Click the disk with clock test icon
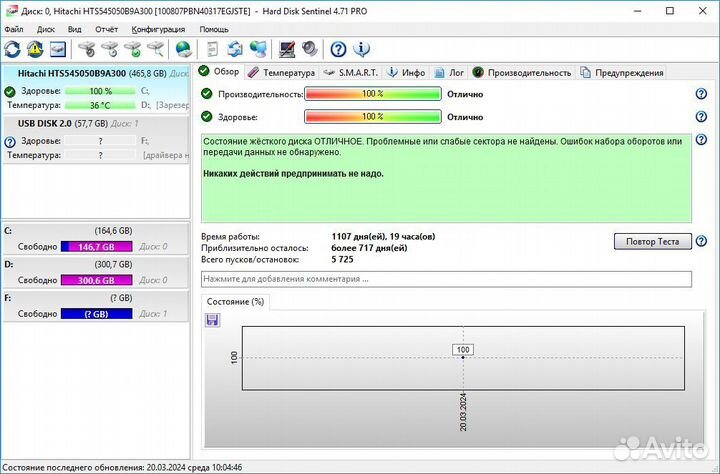Viewport: 720px width, 474px height. [110, 49]
